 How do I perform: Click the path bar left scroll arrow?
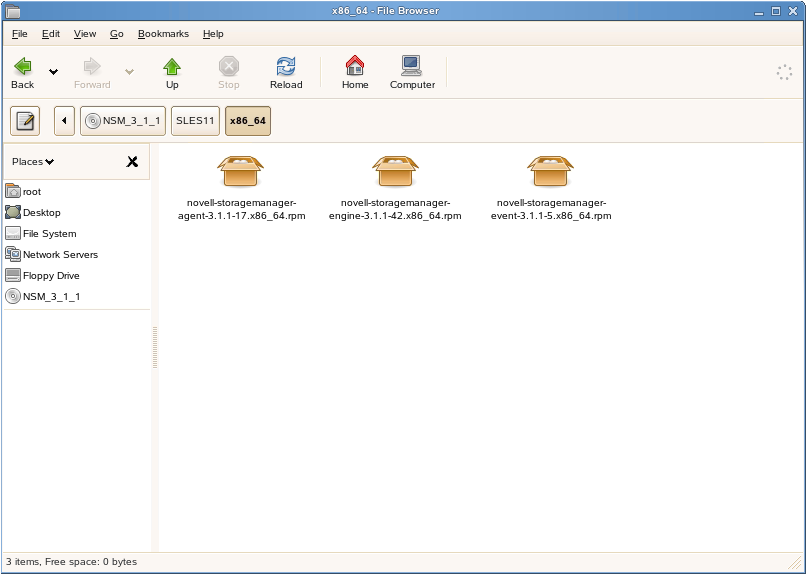pos(64,121)
